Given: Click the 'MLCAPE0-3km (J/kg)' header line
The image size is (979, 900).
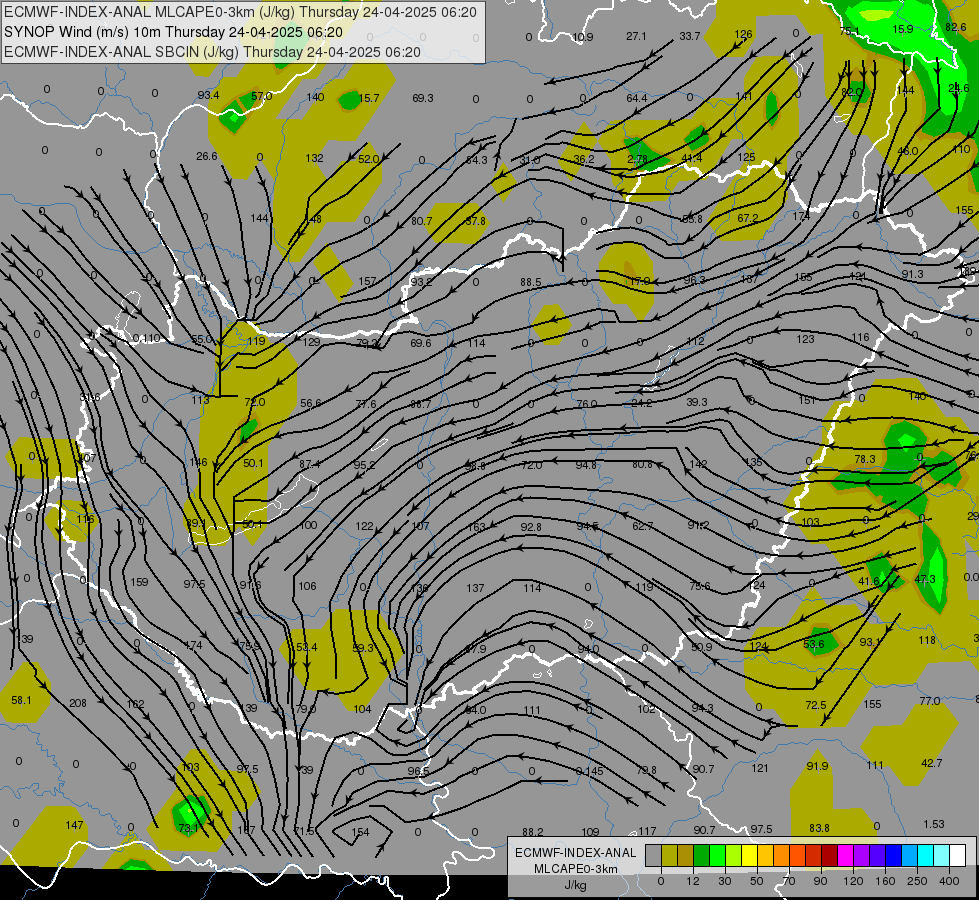Looking at the screenshot, I should click(240, 12).
